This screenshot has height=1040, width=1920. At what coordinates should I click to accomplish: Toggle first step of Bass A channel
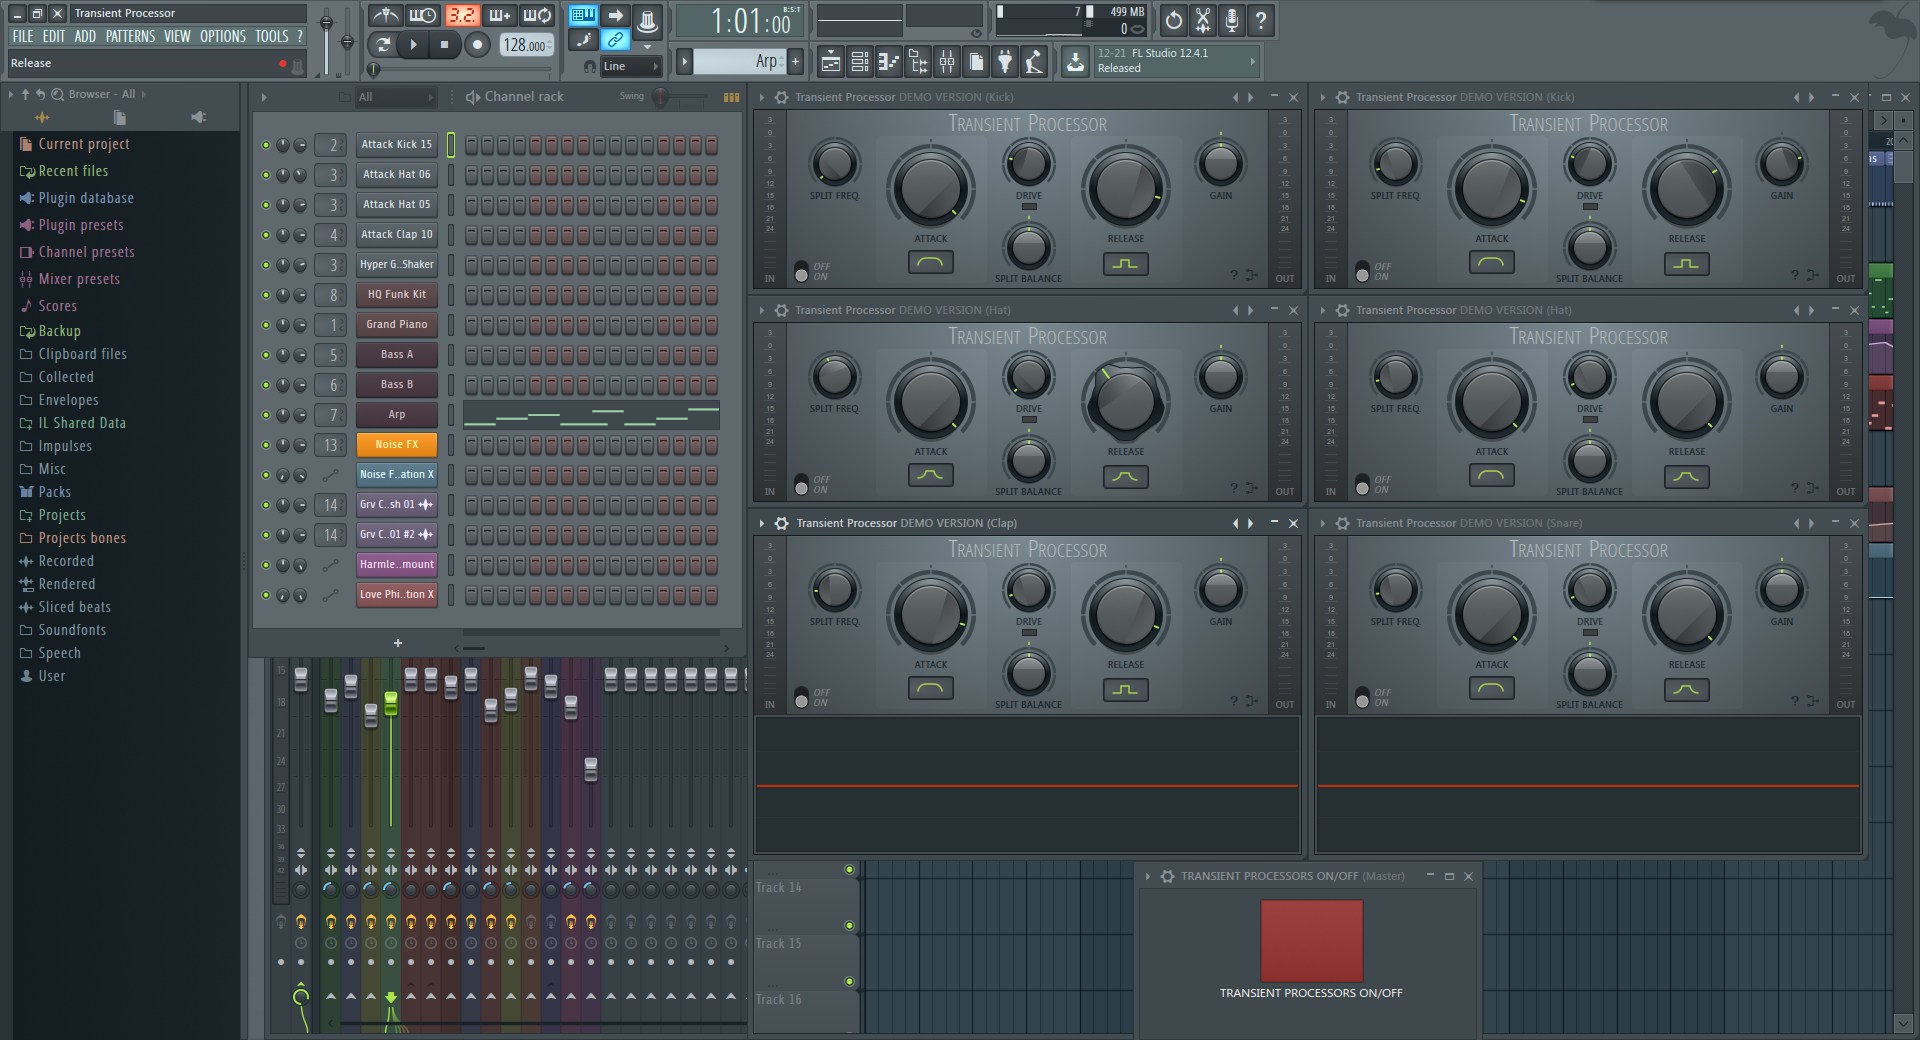pyautogui.click(x=471, y=355)
